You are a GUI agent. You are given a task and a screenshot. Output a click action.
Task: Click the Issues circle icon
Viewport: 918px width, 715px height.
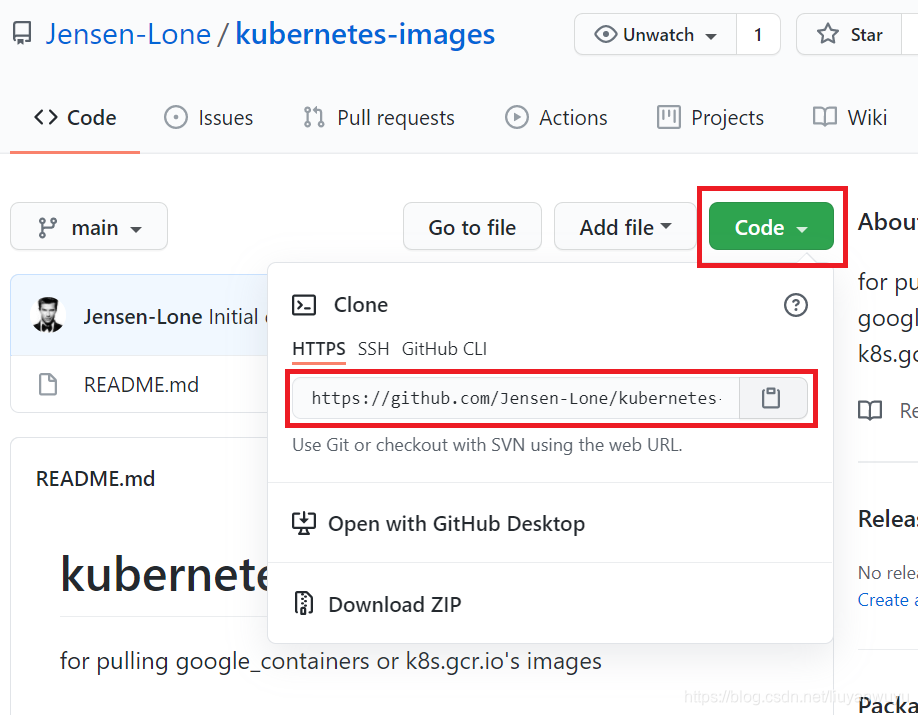tap(176, 118)
